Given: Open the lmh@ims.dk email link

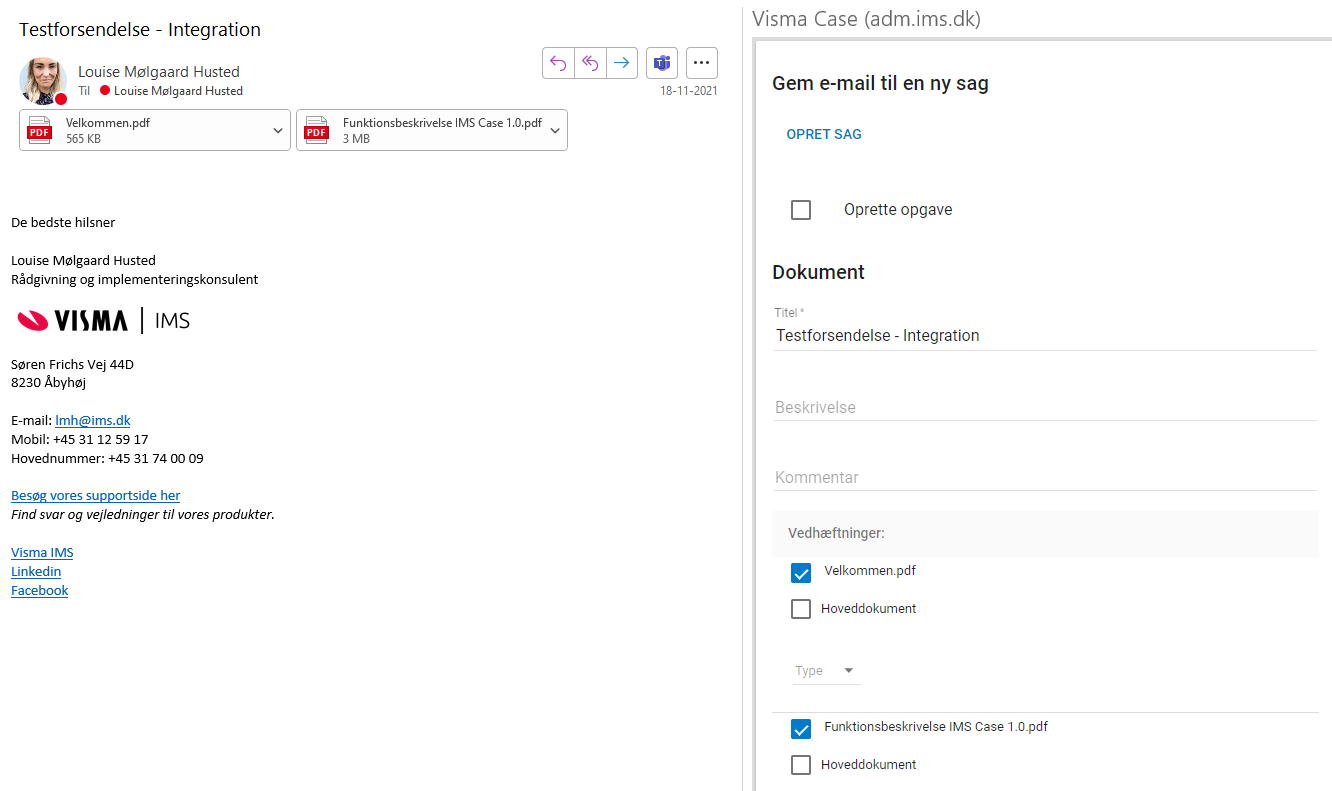Looking at the screenshot, I should (93, 421).
